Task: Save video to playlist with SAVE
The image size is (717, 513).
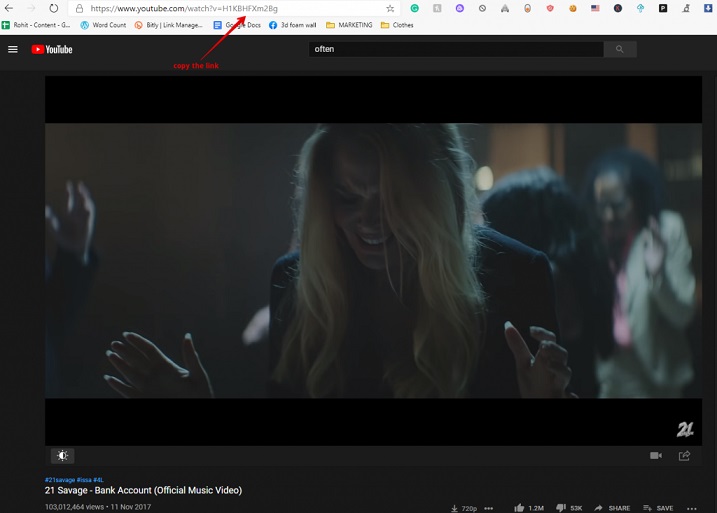Action: [658, 508]
